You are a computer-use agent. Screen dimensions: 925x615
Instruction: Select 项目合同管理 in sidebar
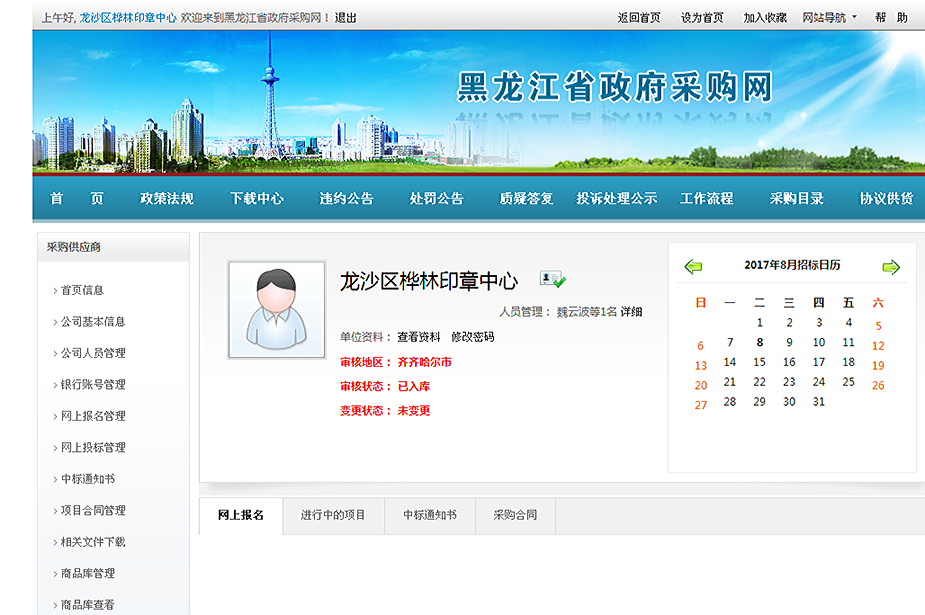(x=93, y=510)
